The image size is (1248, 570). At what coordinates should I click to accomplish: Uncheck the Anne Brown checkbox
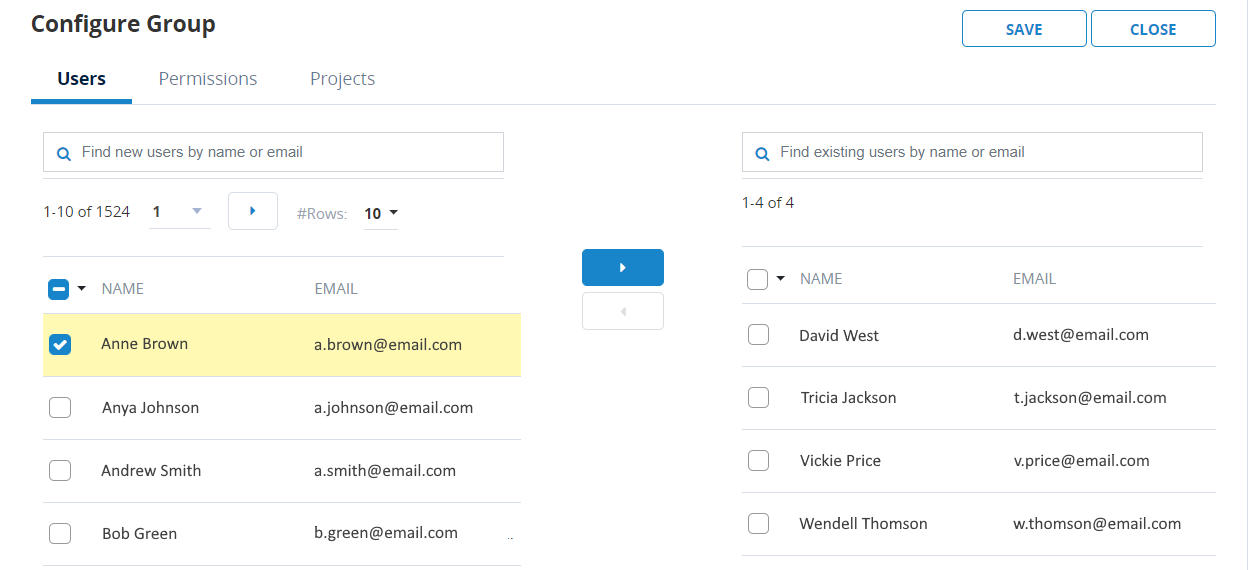tap(60, 345)
